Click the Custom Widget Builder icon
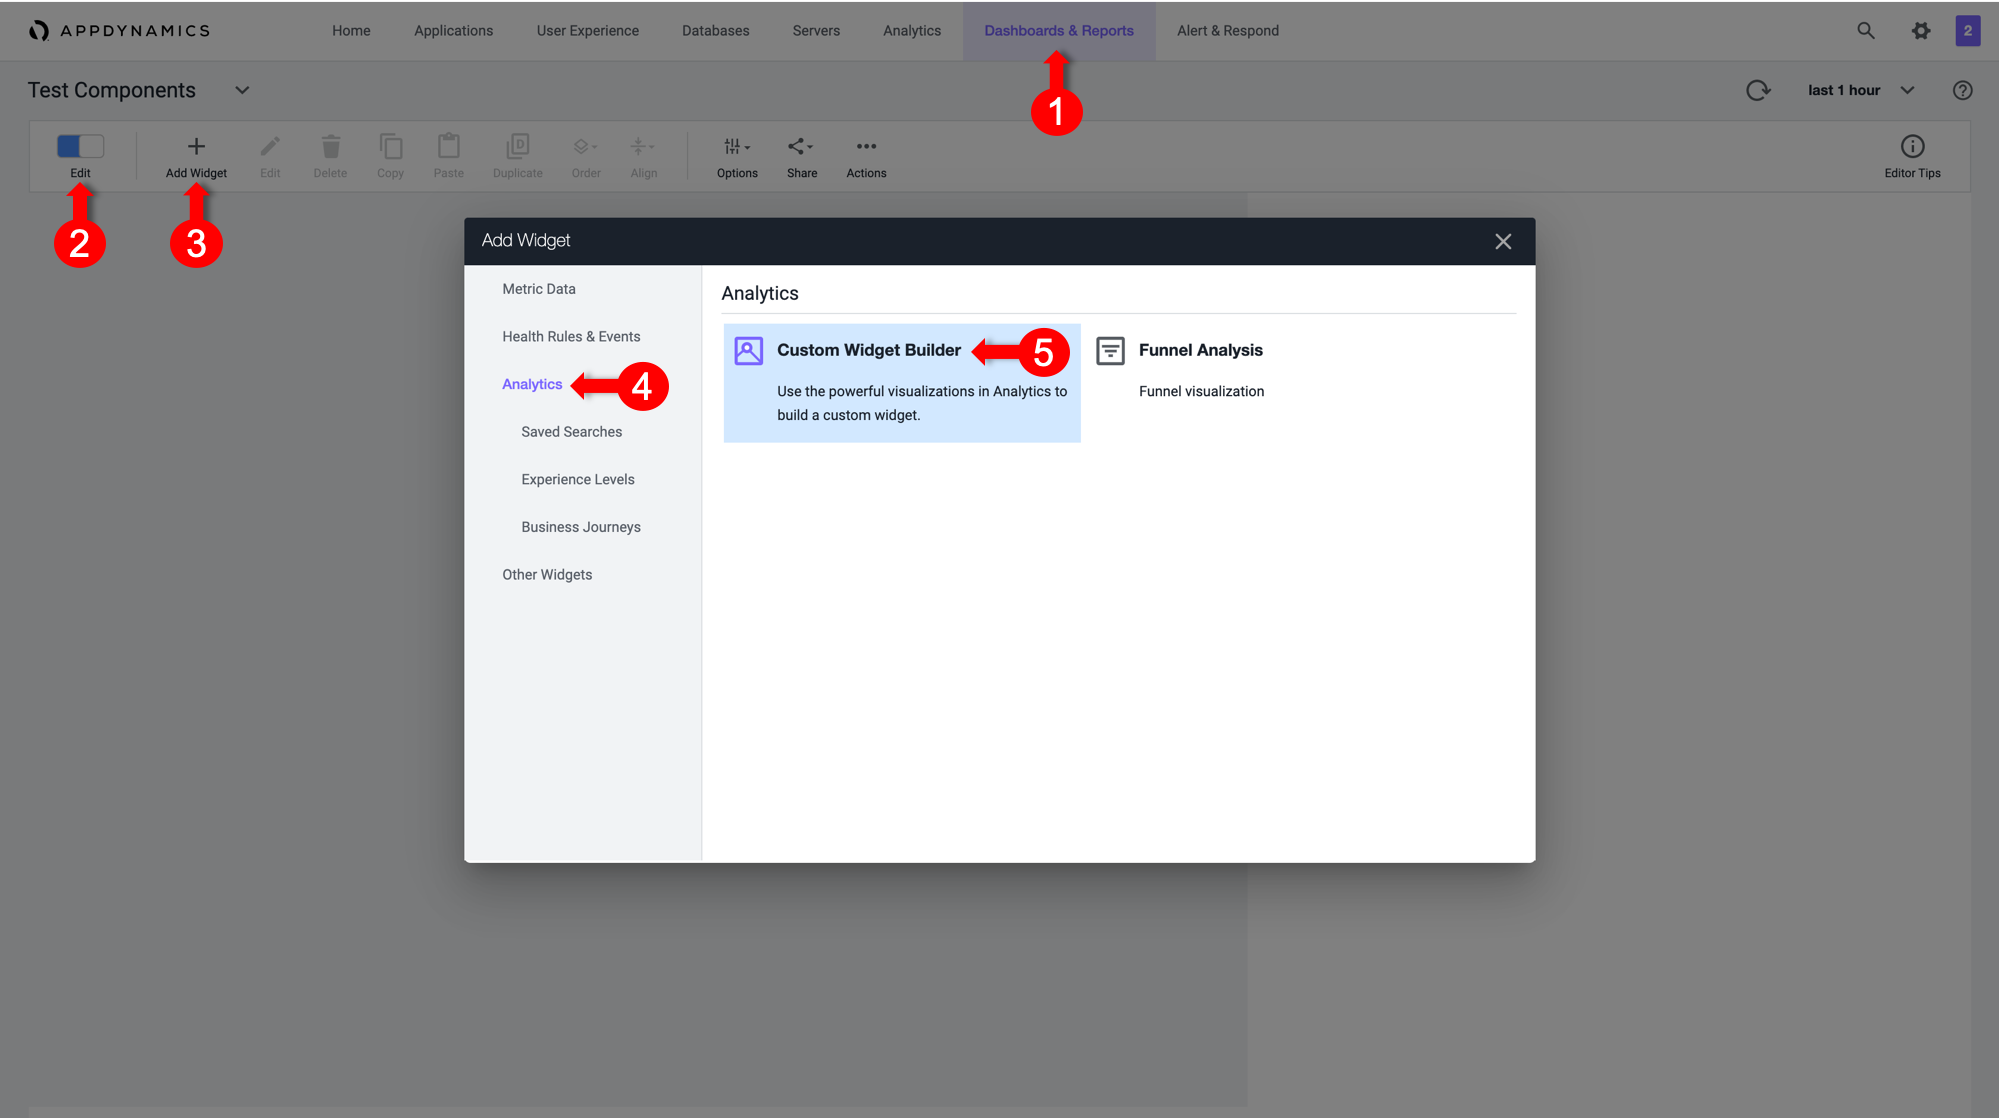This screenshot has height=1118, width=1999. pyautogui.click(x=748, y=351)
